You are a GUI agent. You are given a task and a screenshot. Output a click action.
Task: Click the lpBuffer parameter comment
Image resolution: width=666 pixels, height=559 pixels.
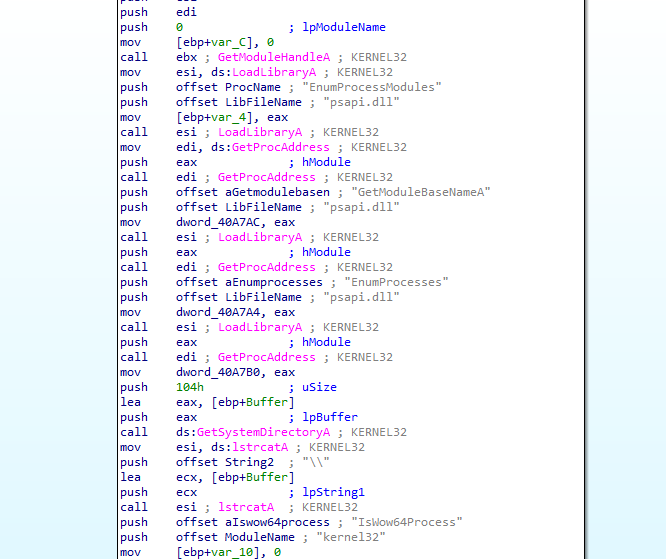[330, 418]
